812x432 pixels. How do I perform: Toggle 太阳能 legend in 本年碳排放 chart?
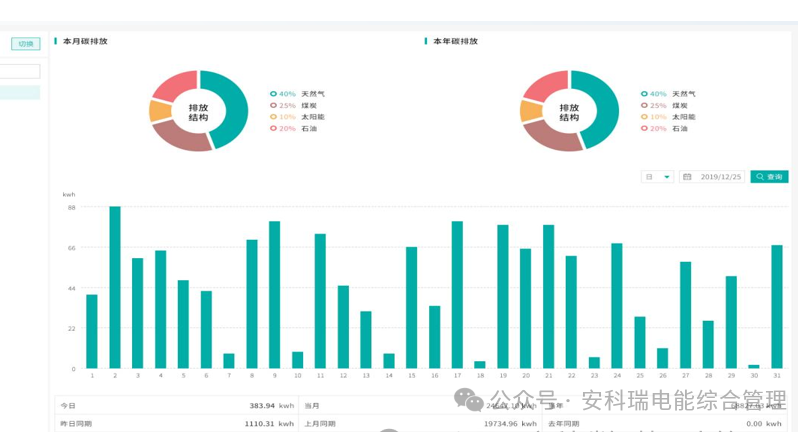click(x=668, y=117)
